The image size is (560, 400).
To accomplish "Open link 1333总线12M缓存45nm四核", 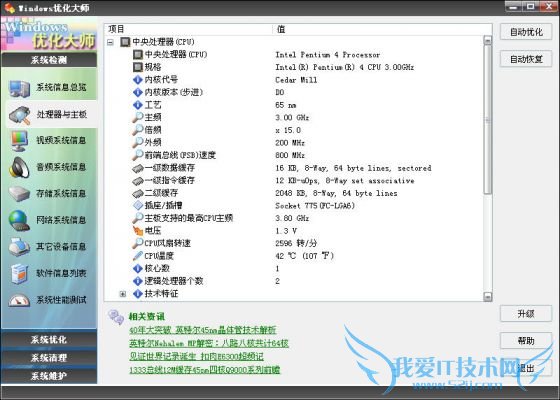I will pos(205,369).
